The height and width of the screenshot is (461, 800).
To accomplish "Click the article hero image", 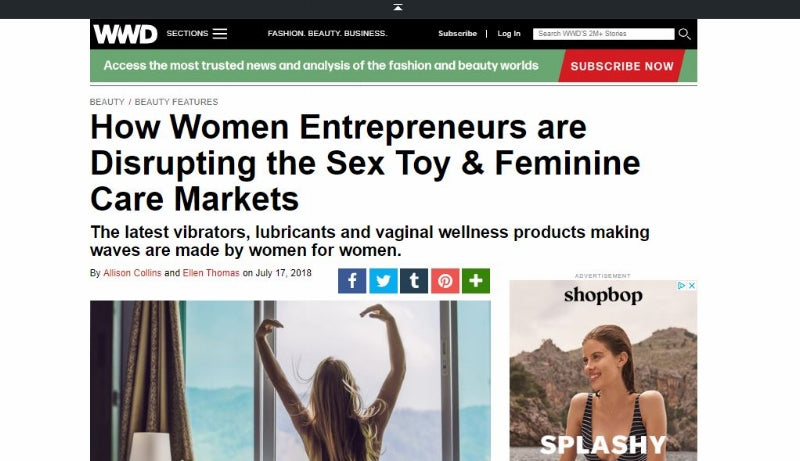I will 290,380.
